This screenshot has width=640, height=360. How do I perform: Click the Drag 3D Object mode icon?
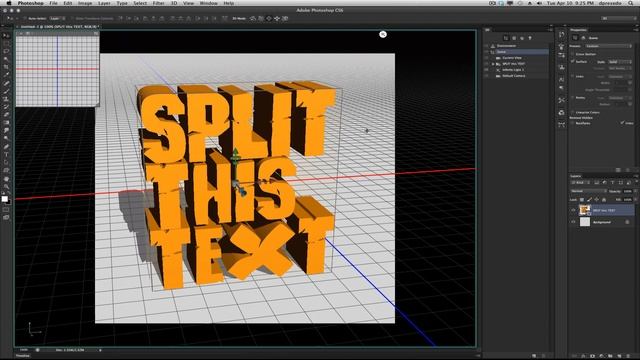pyautogui.click(x=269, y=18)
